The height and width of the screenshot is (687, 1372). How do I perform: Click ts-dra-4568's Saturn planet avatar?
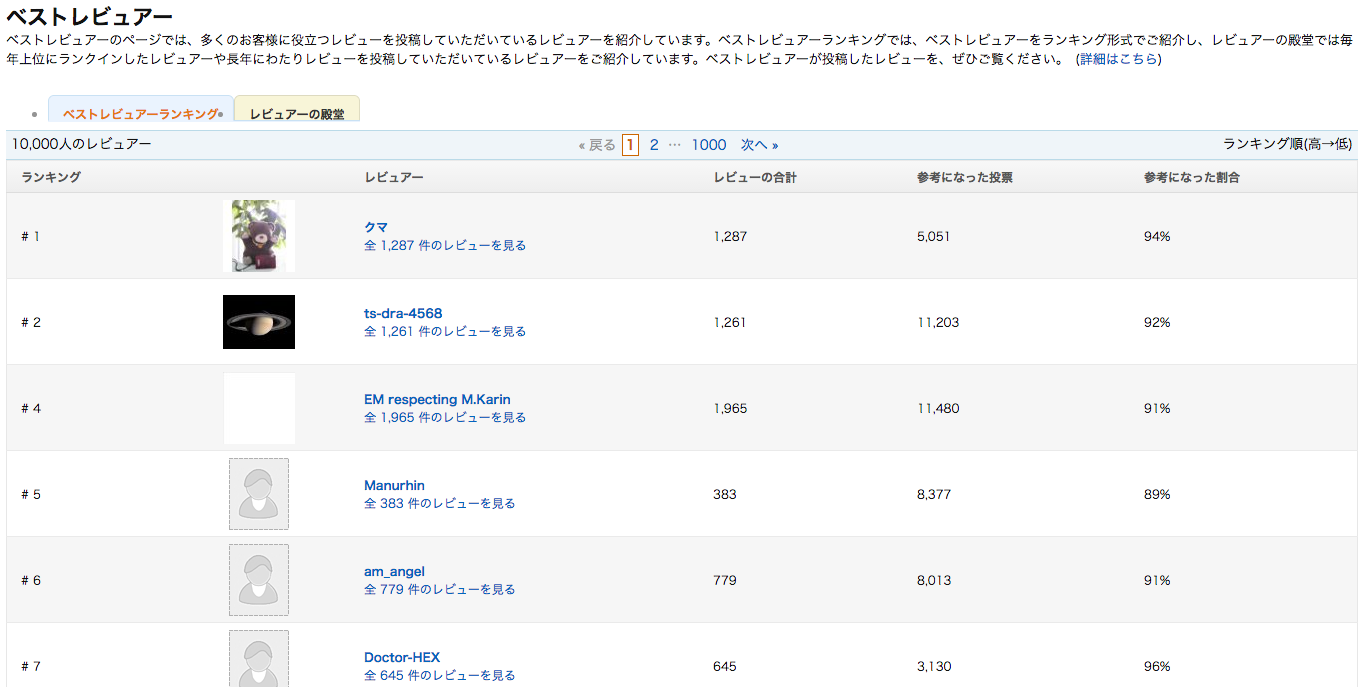[259, 322]
